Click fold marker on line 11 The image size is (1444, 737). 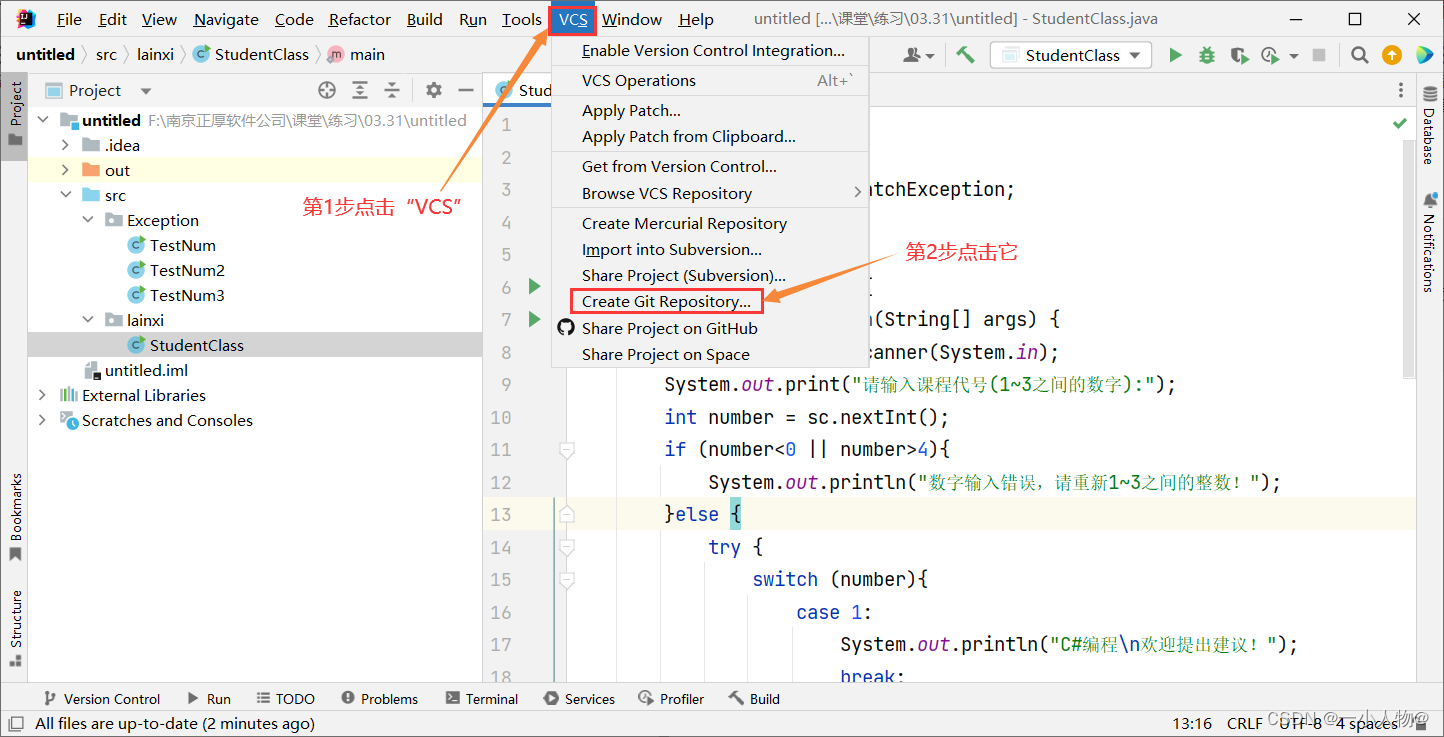coord(567,451)
